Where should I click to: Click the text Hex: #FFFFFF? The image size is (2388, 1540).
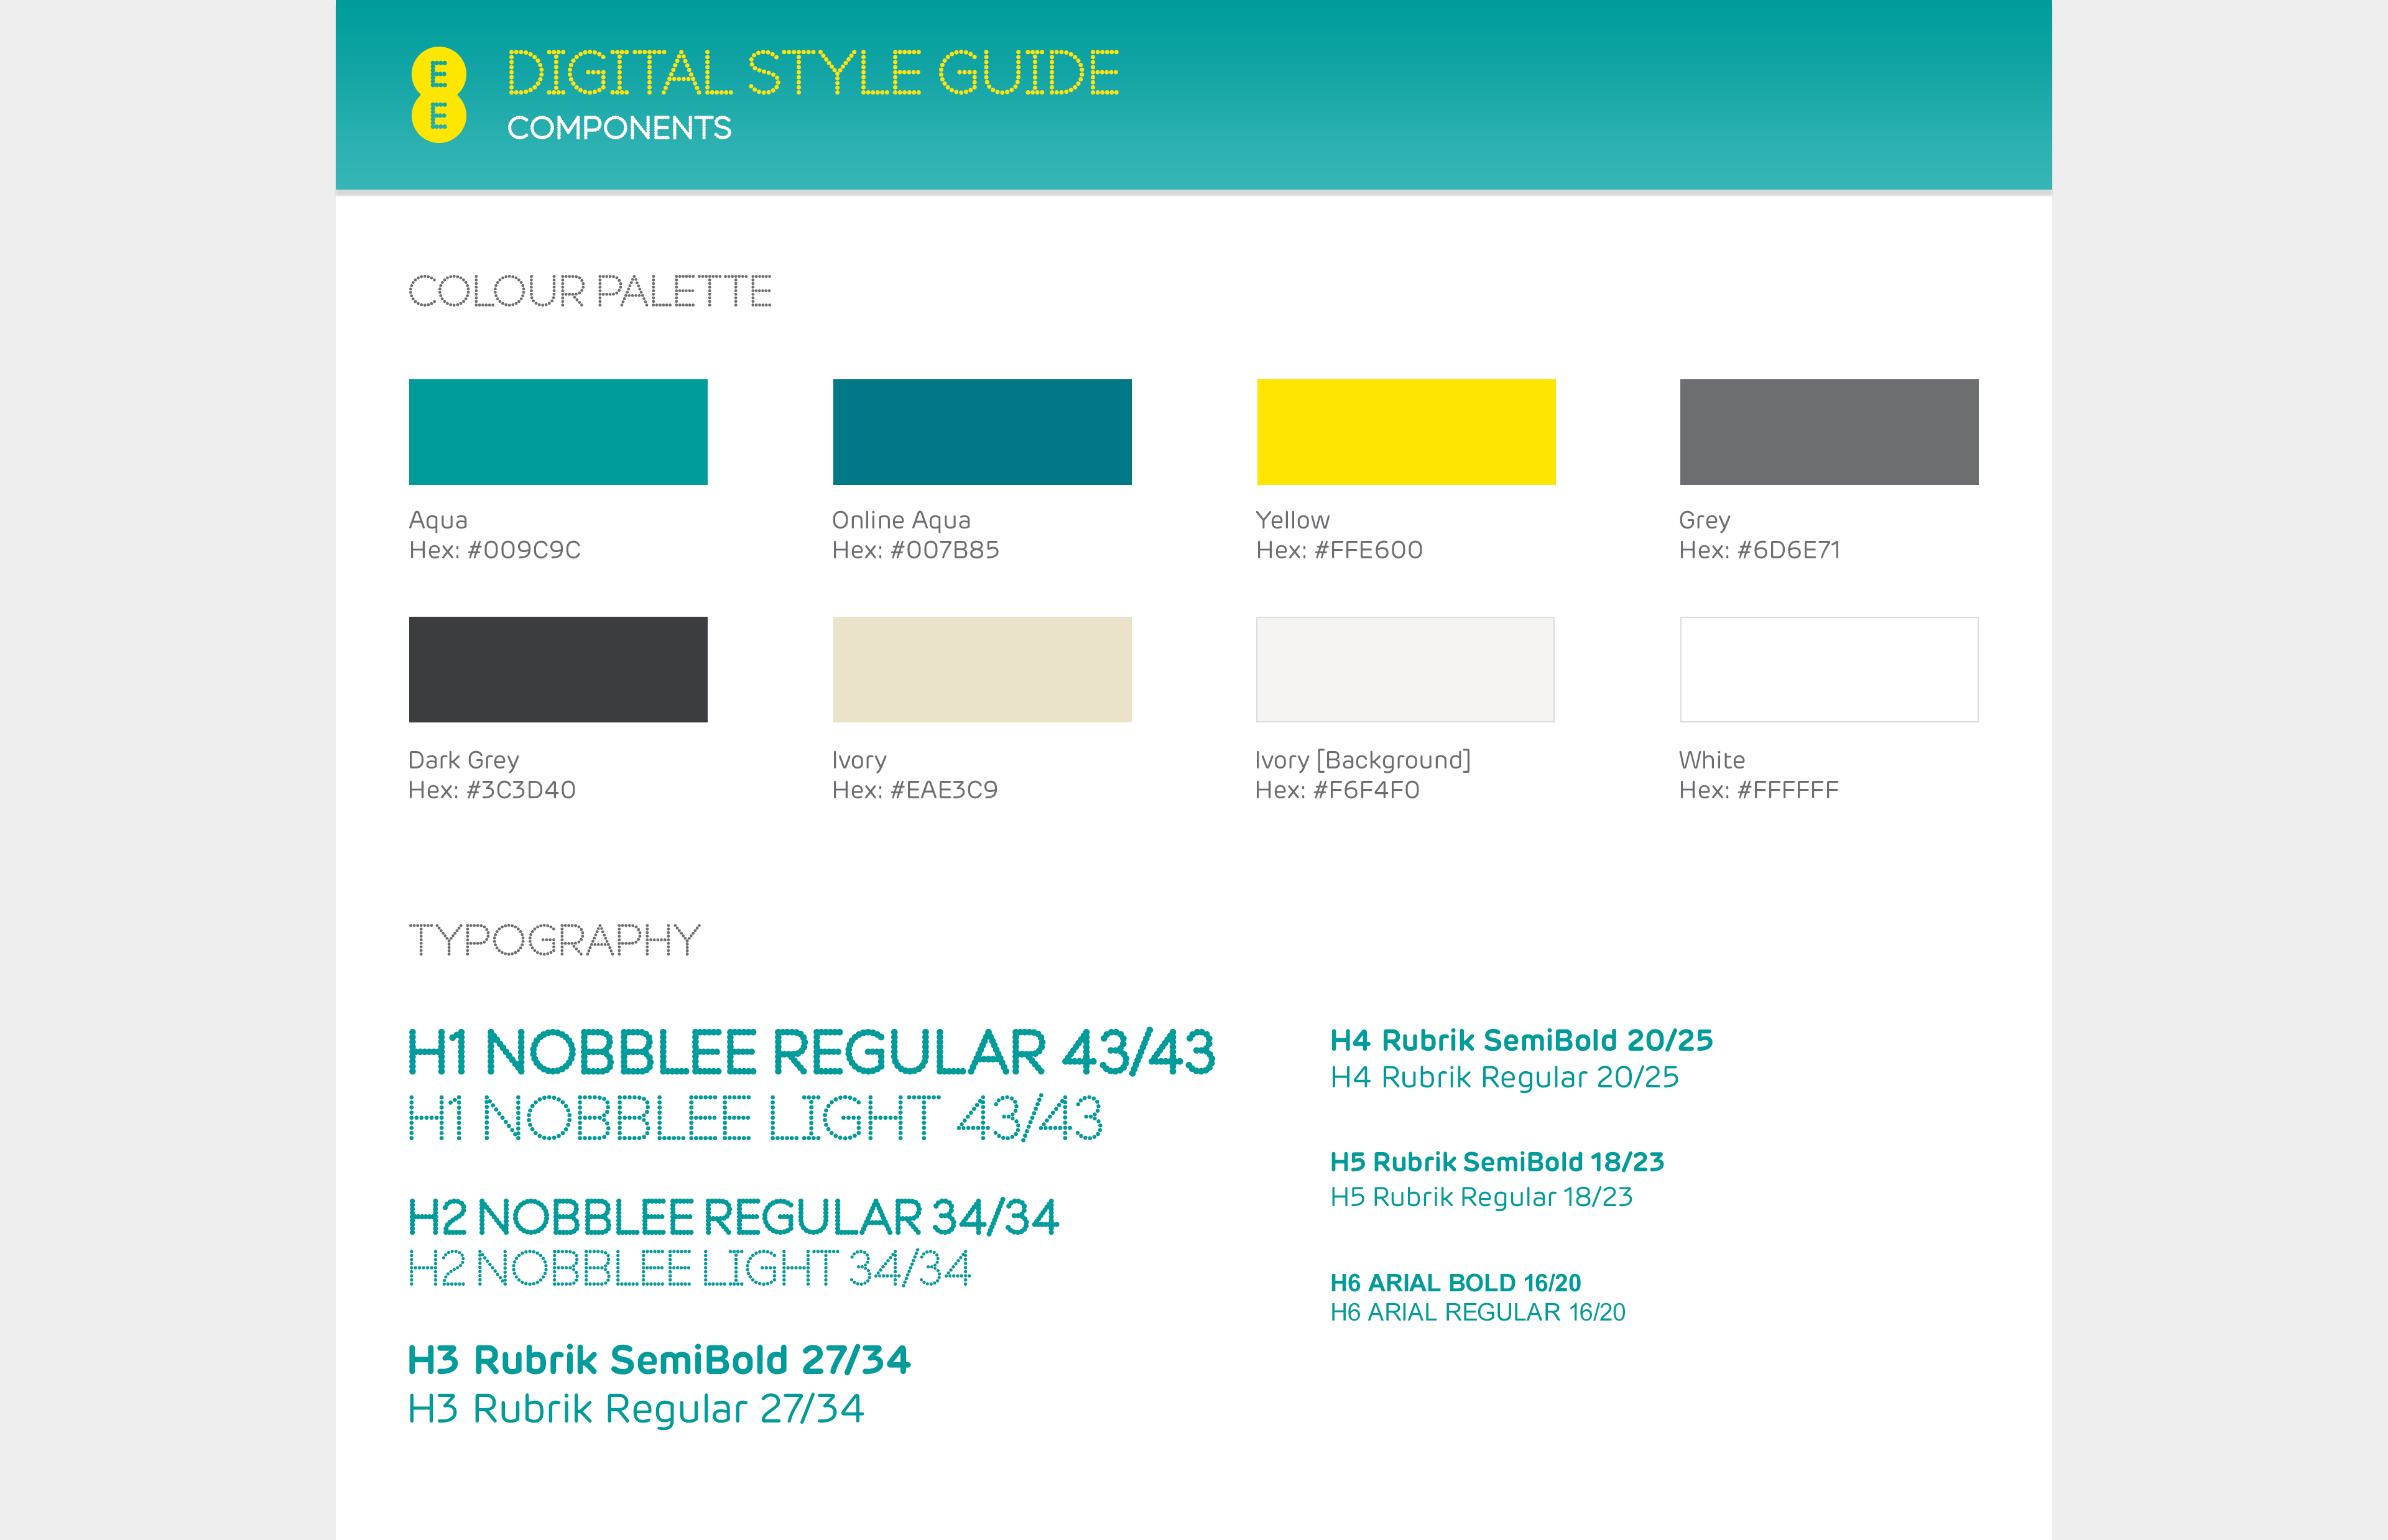tap(1759, 790)
